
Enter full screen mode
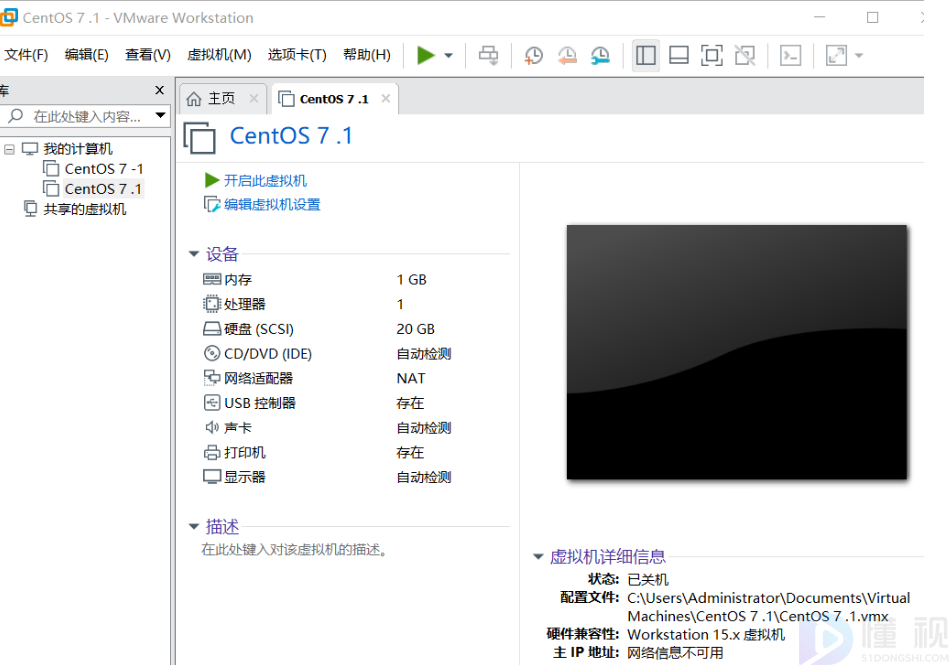pos(712,56)
